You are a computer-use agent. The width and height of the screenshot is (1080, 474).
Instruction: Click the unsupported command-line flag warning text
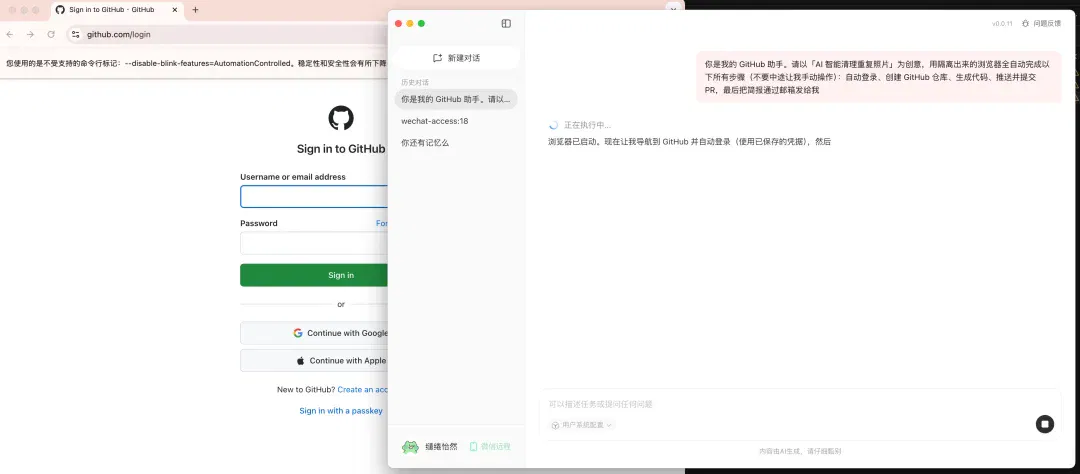pos(196,63)
